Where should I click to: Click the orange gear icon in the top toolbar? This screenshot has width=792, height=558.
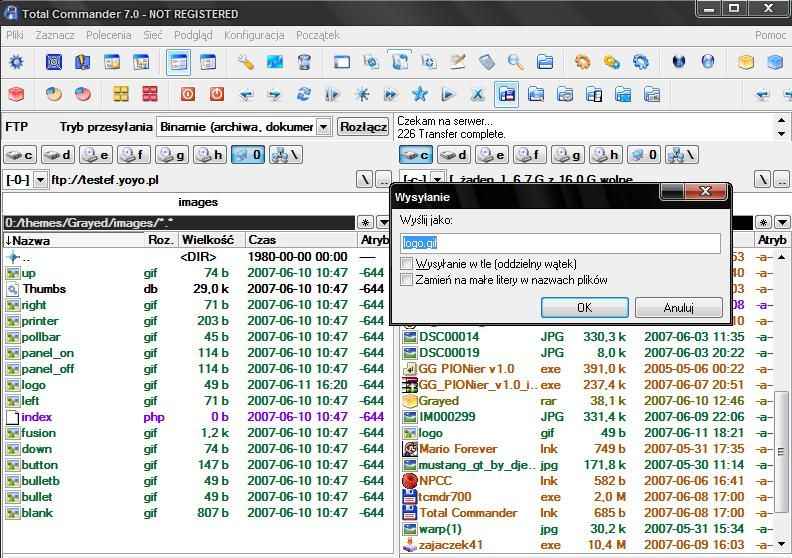click(582, 62)
